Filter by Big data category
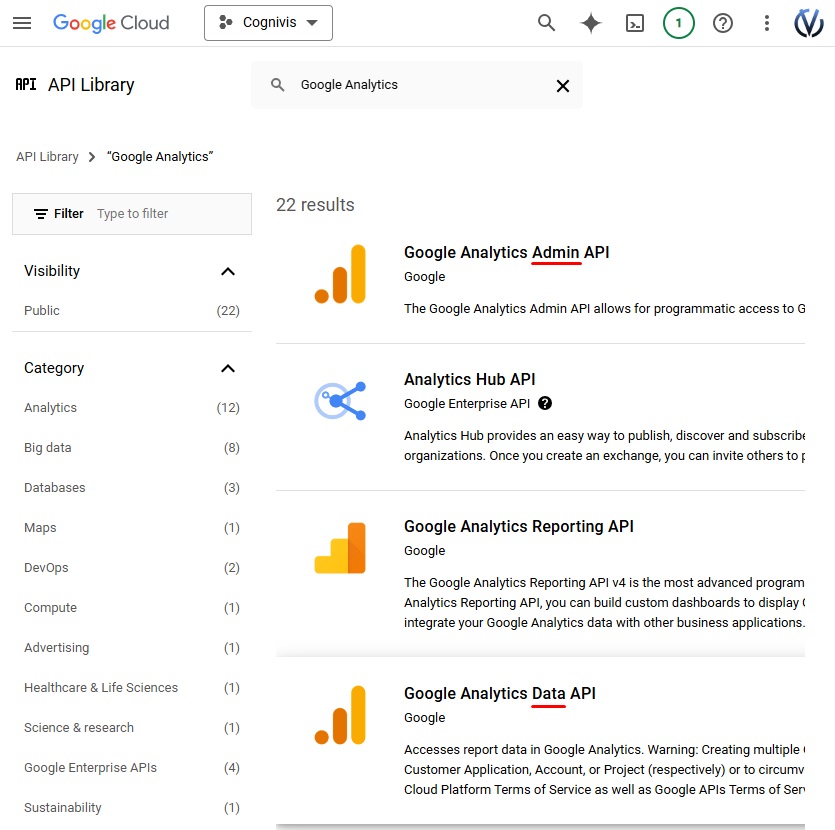Viewport: 835px width, 830px height. pyautogui.click(x=48, y=448)
